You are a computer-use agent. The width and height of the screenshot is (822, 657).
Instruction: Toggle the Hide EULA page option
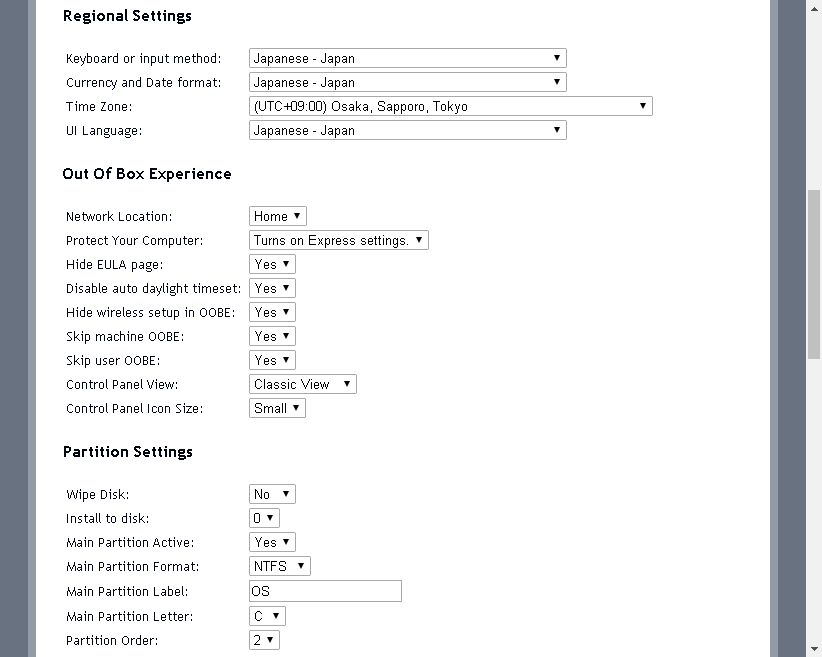(x=272, y=265)
